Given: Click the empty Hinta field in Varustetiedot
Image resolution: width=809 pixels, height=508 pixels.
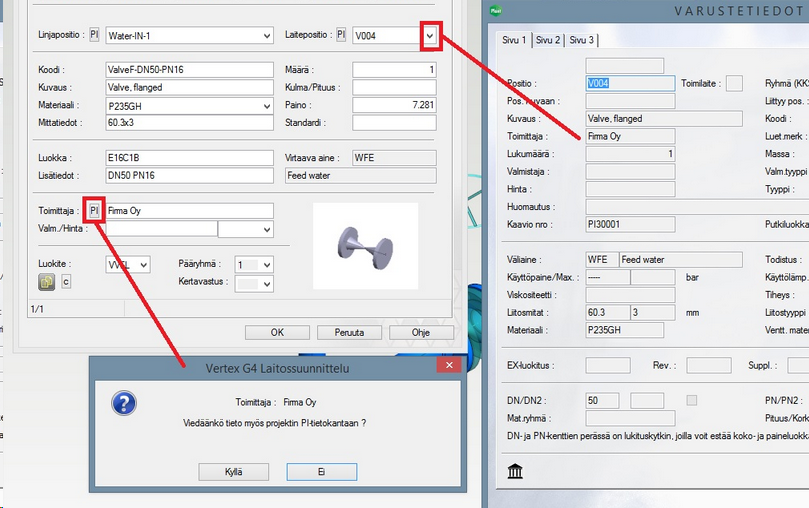Looking at the screenshot, I should (630, 189).
